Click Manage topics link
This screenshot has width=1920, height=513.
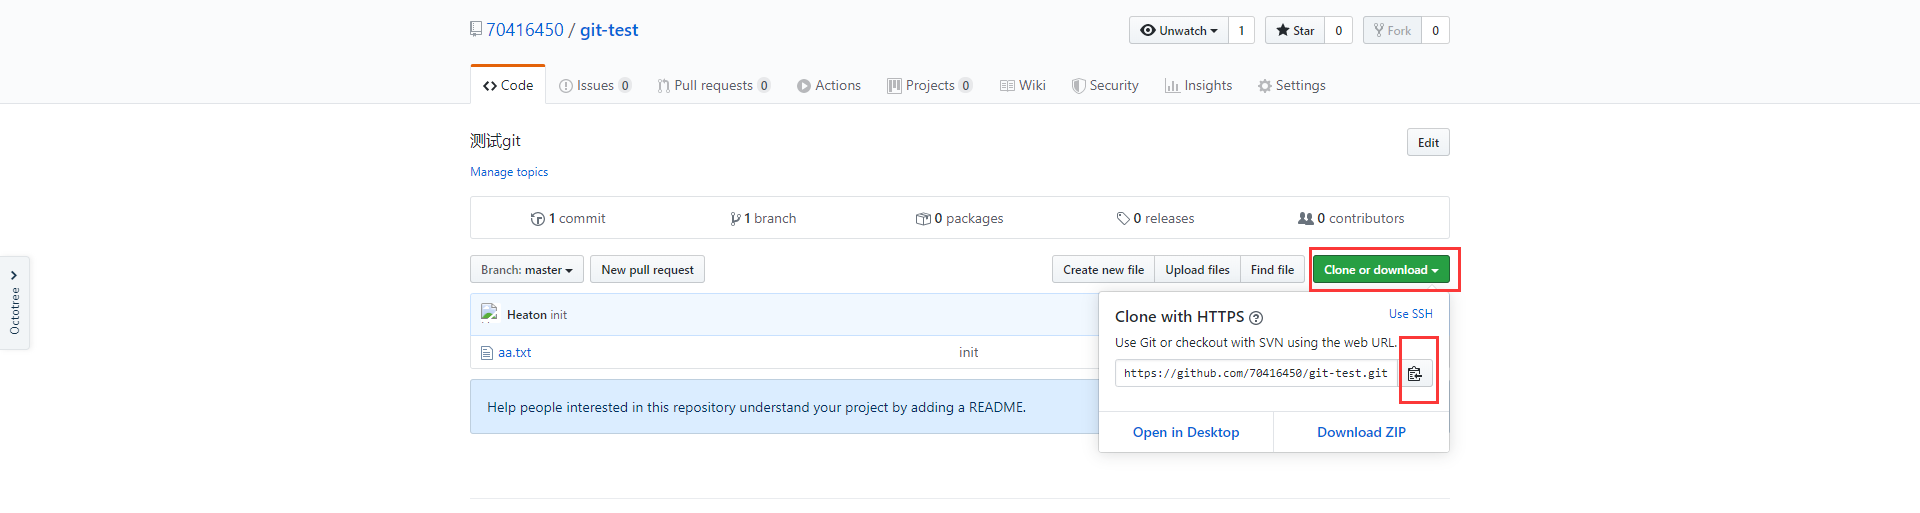coord(509,172)
